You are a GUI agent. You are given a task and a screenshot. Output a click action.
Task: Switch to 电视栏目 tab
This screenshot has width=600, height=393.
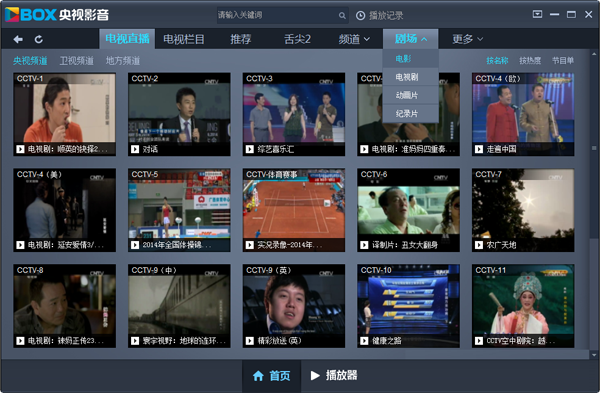pos(184,39)
